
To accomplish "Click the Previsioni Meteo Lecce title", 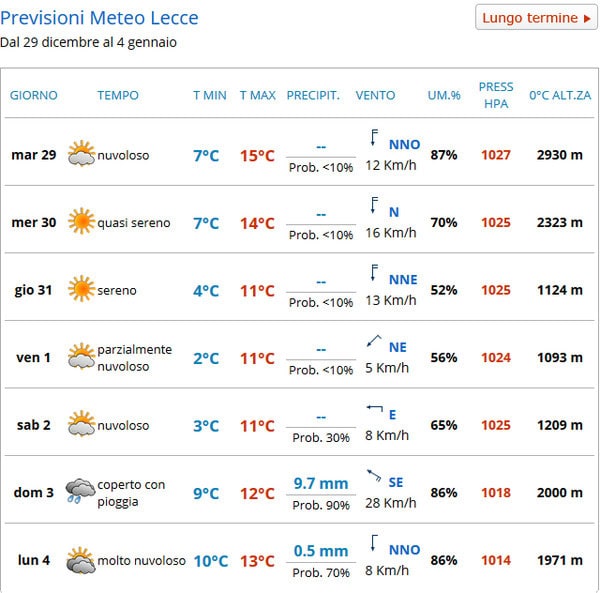I will [99, 18].
